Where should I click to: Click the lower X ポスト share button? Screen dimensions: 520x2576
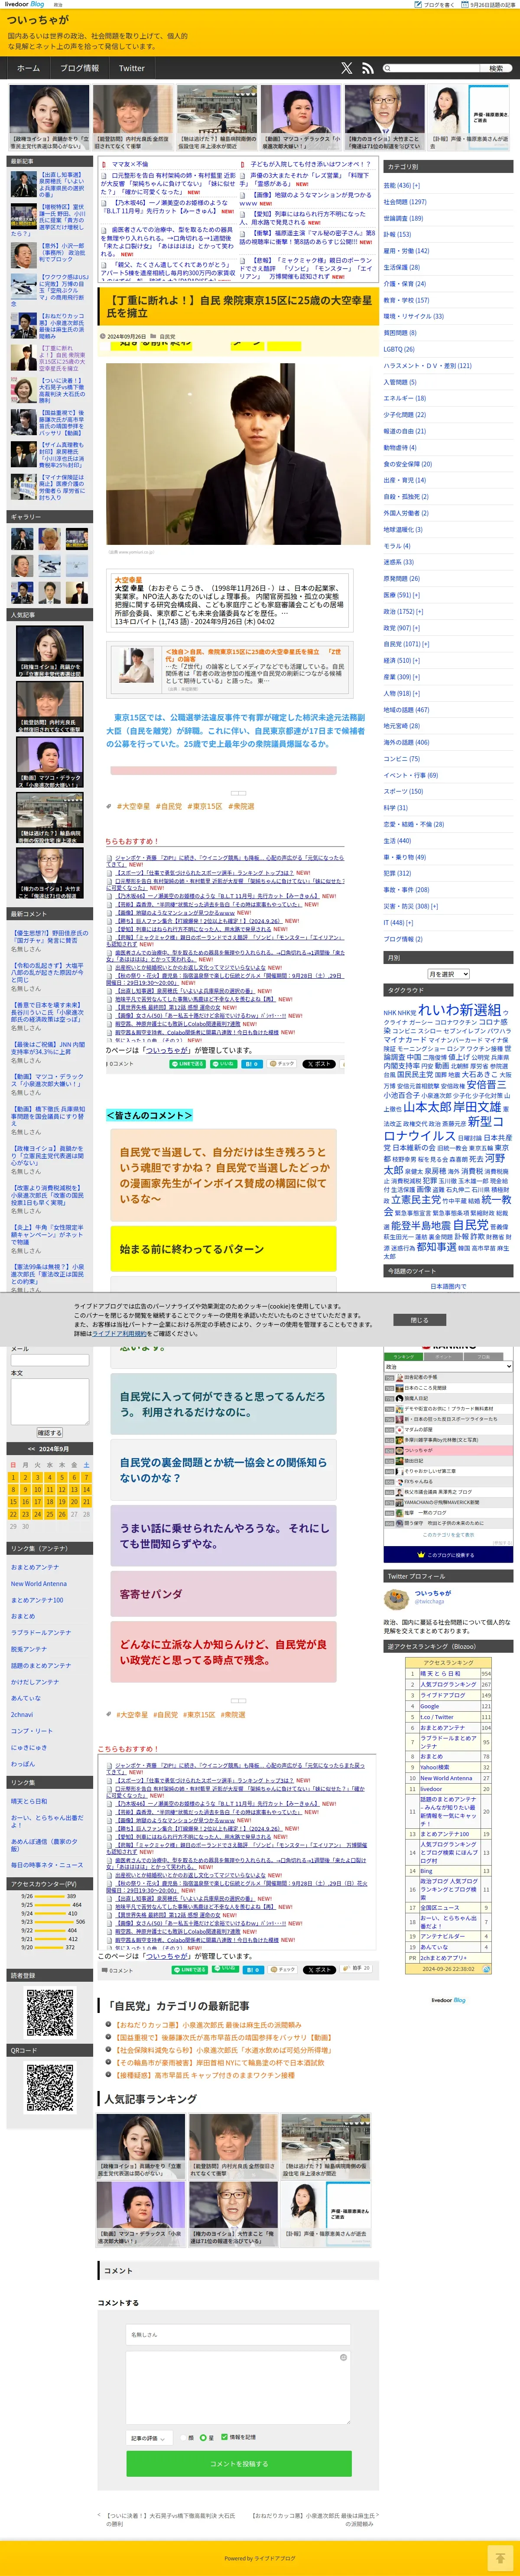(319, 1969)
